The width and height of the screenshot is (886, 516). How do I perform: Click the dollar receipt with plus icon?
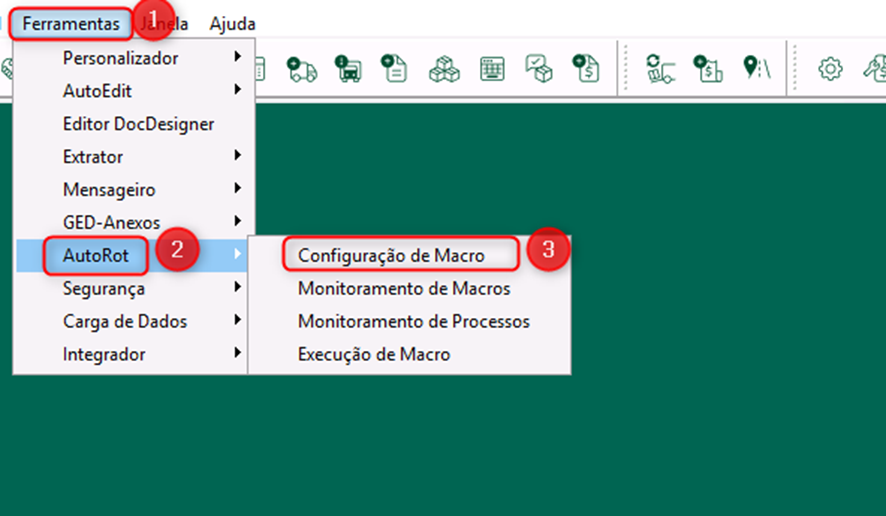tap(708, 69)
